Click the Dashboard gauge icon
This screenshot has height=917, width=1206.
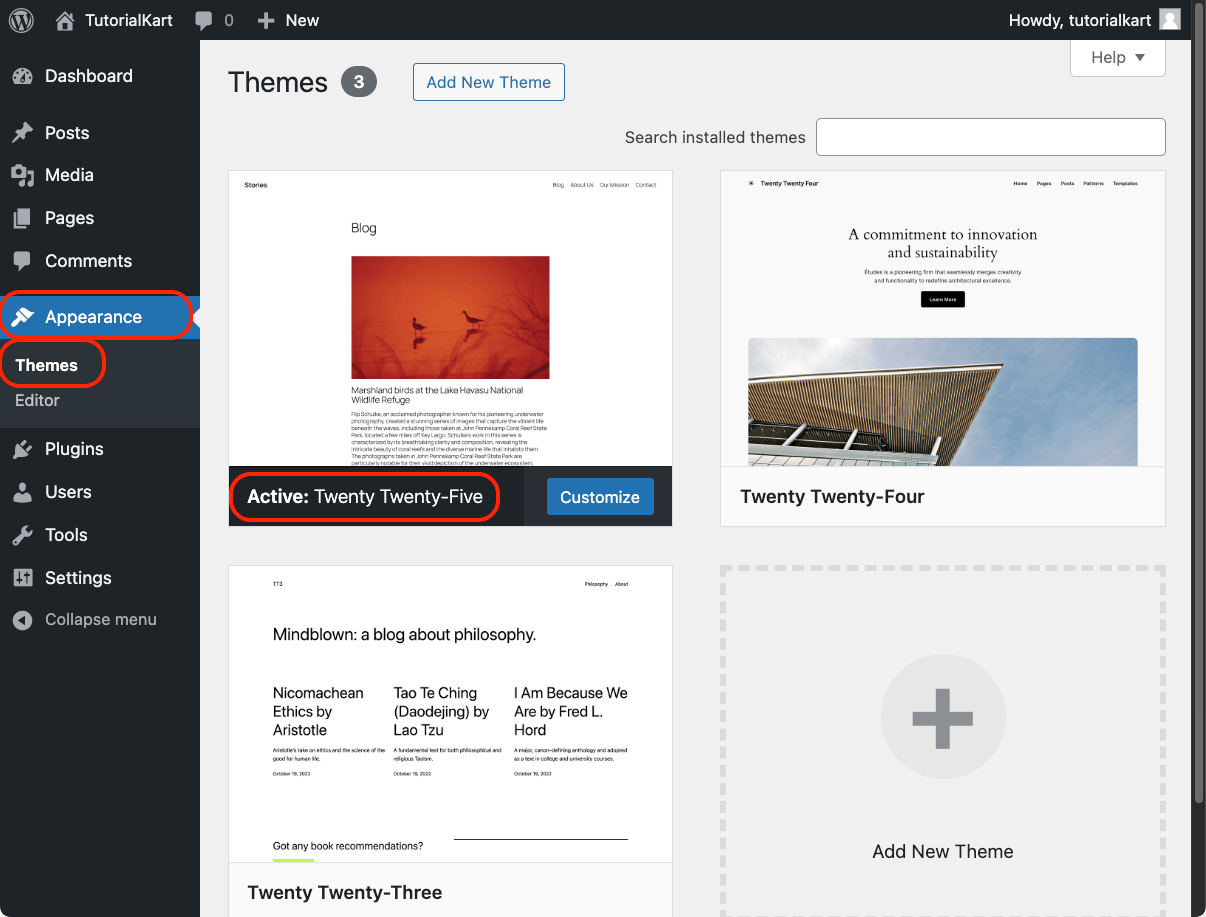pos(22,76)
